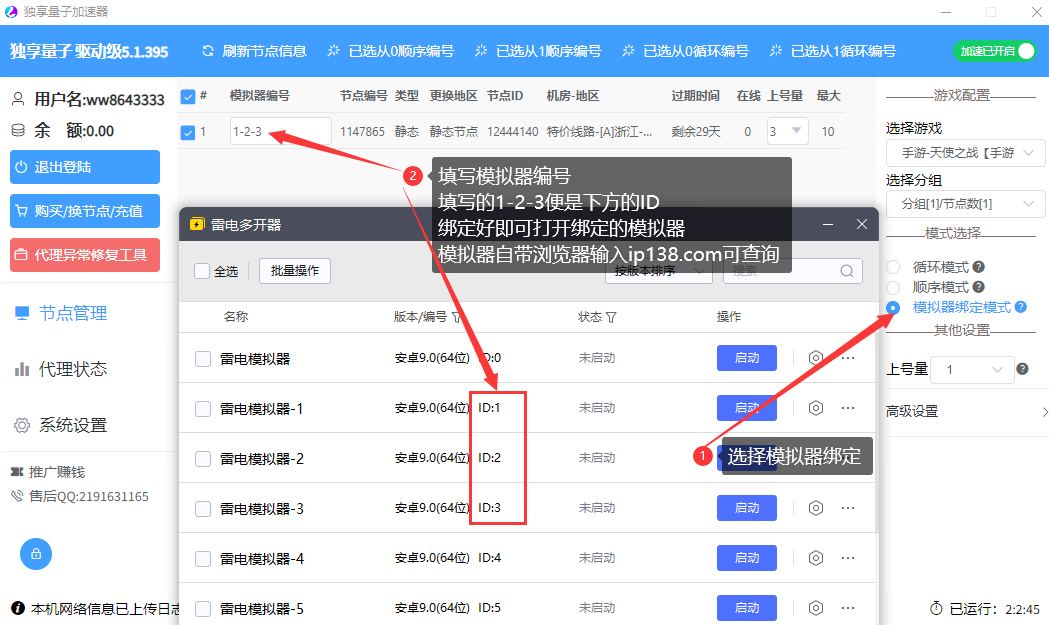The height and width of the screenshot is (625, 1049).
Task: Open the 上号量 dropdown under 其他设置
Action: pyautogui.click(x=972, y=369)
